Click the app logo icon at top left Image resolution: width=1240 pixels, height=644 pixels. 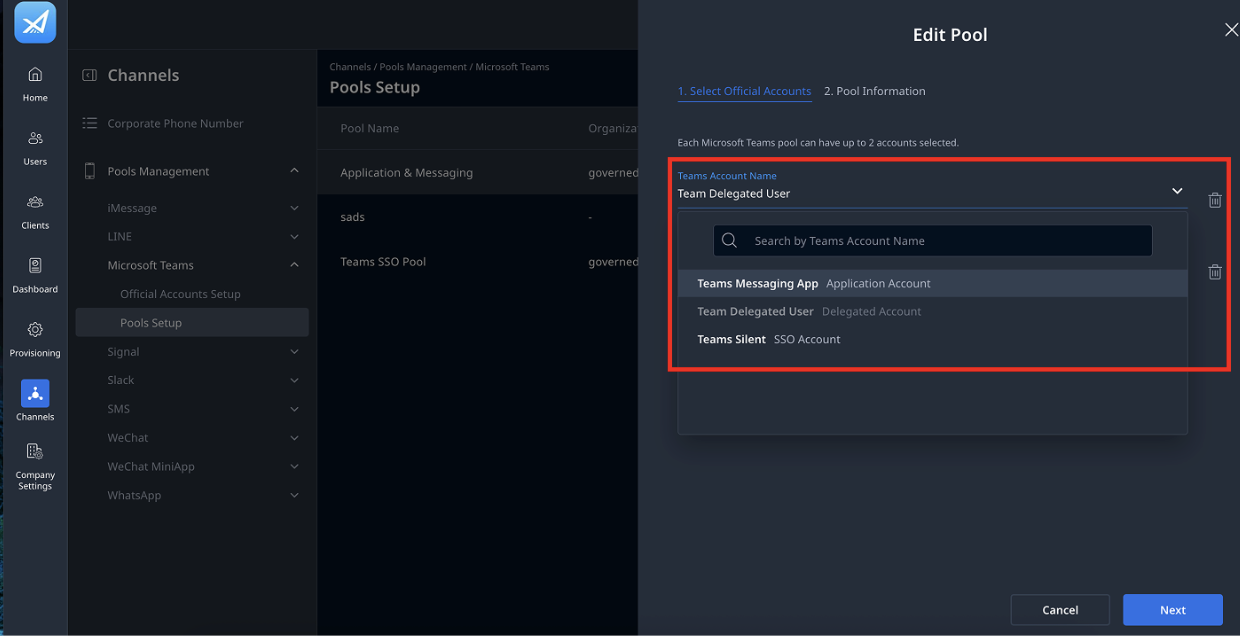(x=35, y=22)
